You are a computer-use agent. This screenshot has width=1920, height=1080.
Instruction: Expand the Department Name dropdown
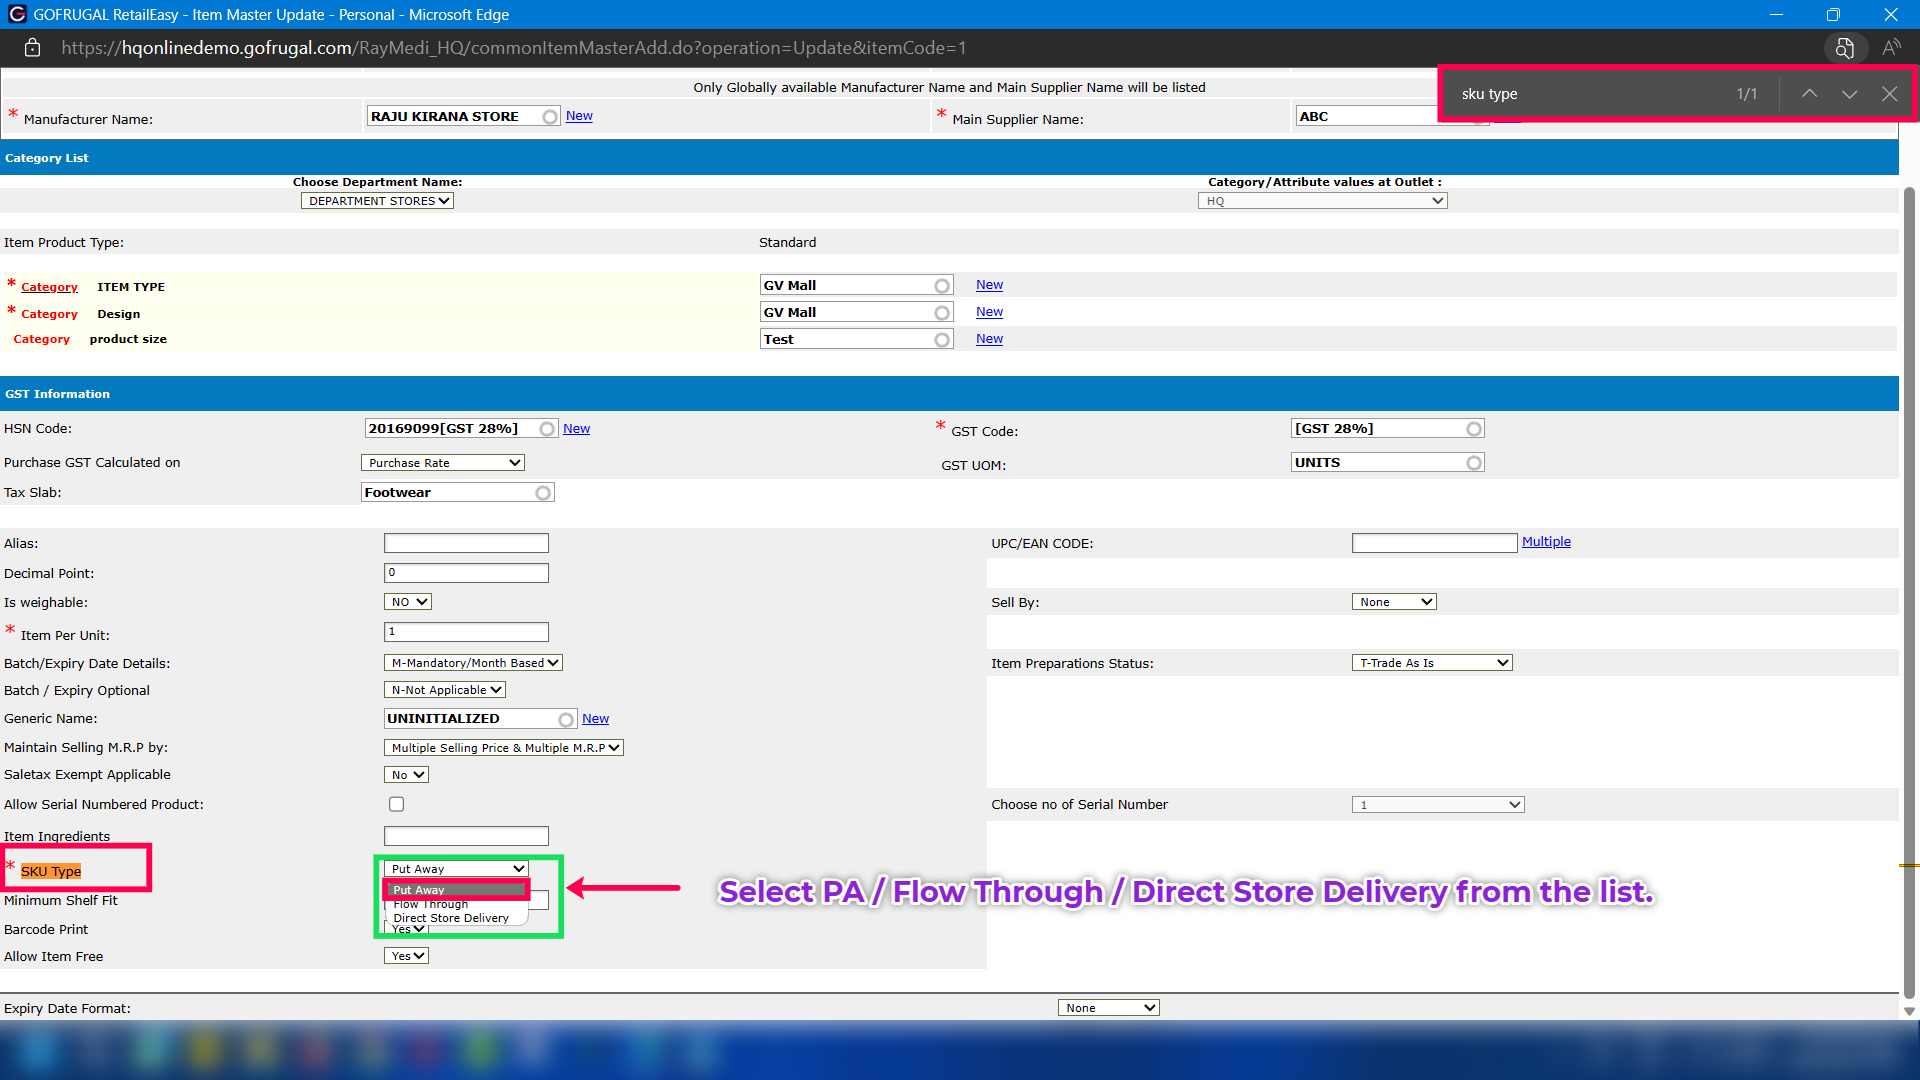click(377, 201)
